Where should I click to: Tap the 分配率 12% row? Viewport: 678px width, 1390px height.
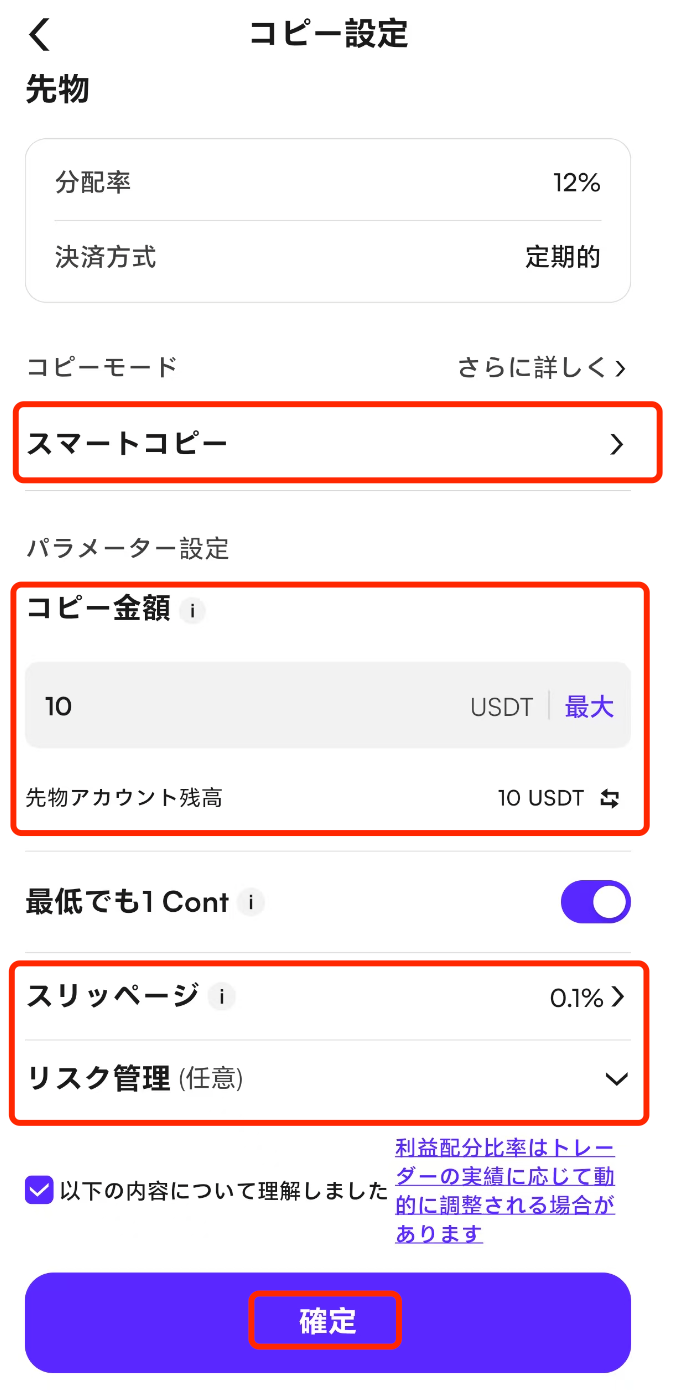tap(328, 183)
